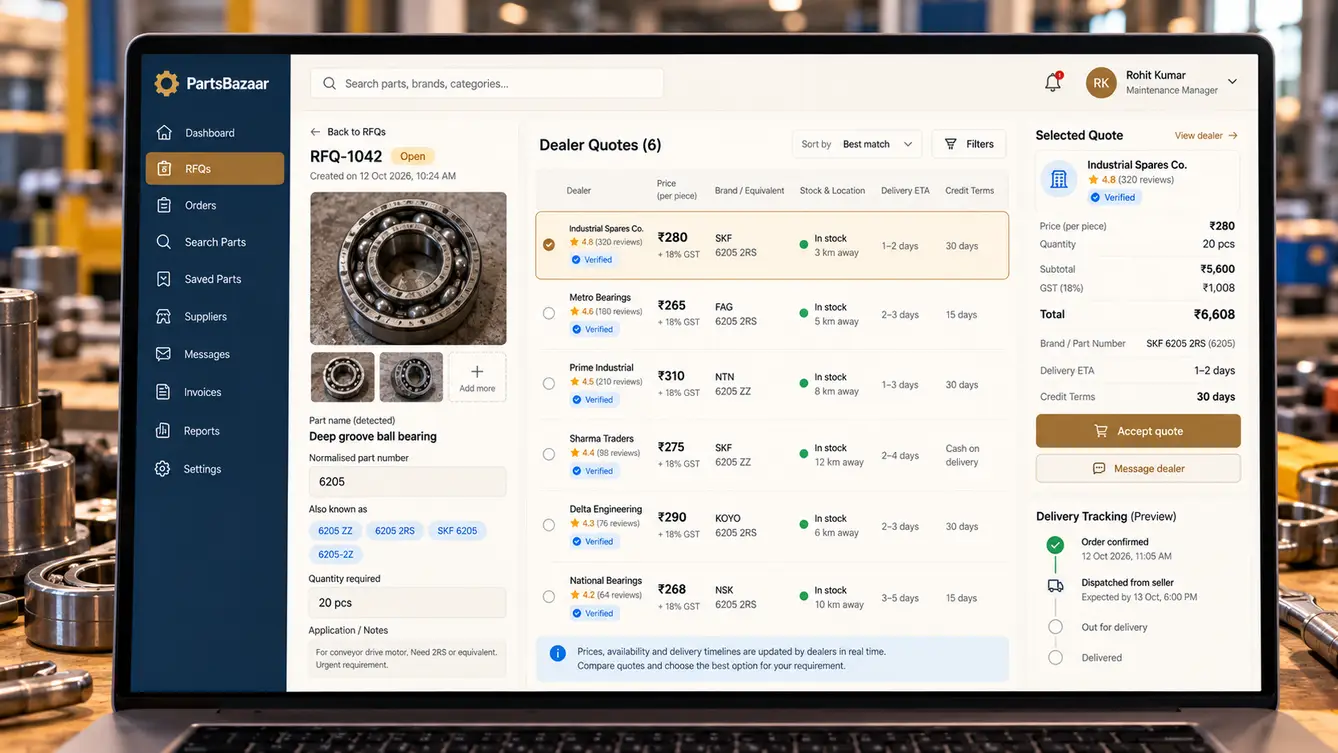Click the Reports chart icon
Image resolution: width=1338 pixels, height=753 pixels.
click(x=164, y=431)
